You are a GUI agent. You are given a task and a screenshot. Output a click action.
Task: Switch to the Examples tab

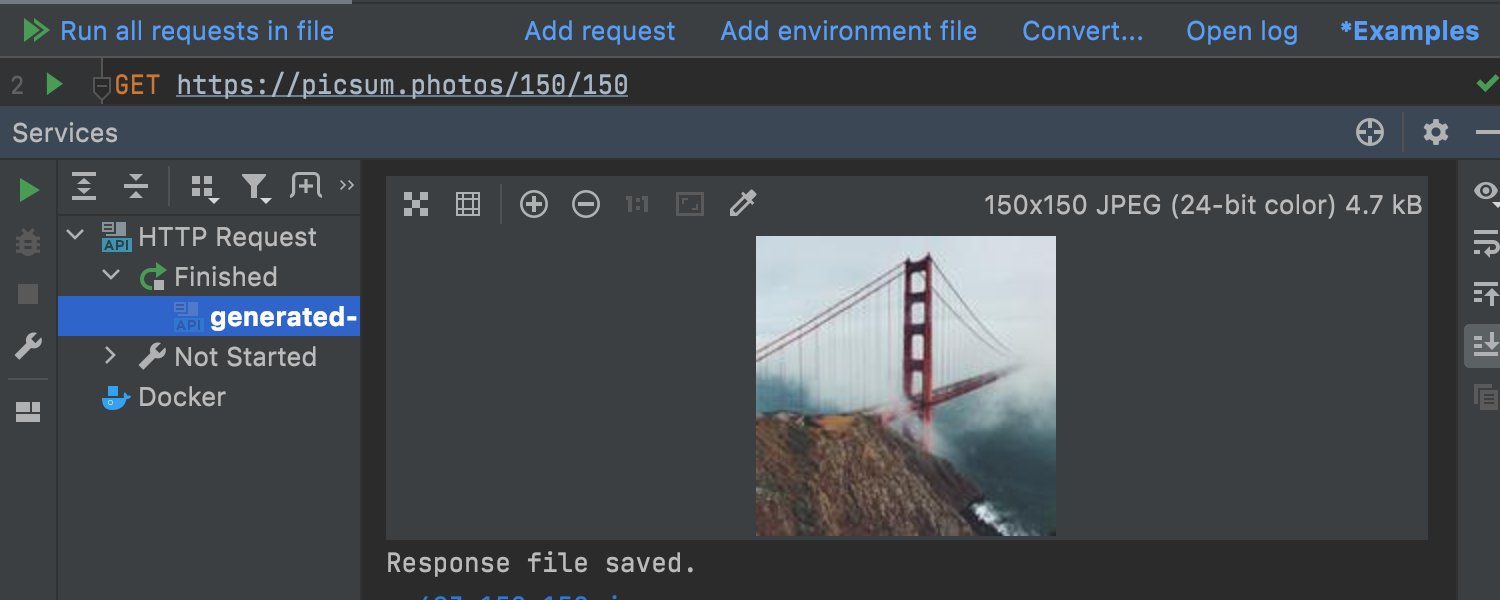[x=1410, y=31]
